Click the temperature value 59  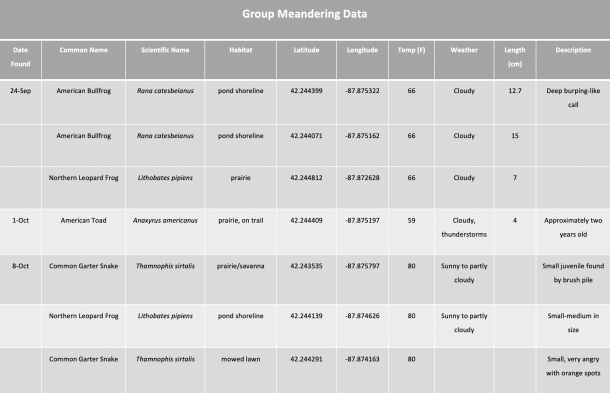[411, 220]
